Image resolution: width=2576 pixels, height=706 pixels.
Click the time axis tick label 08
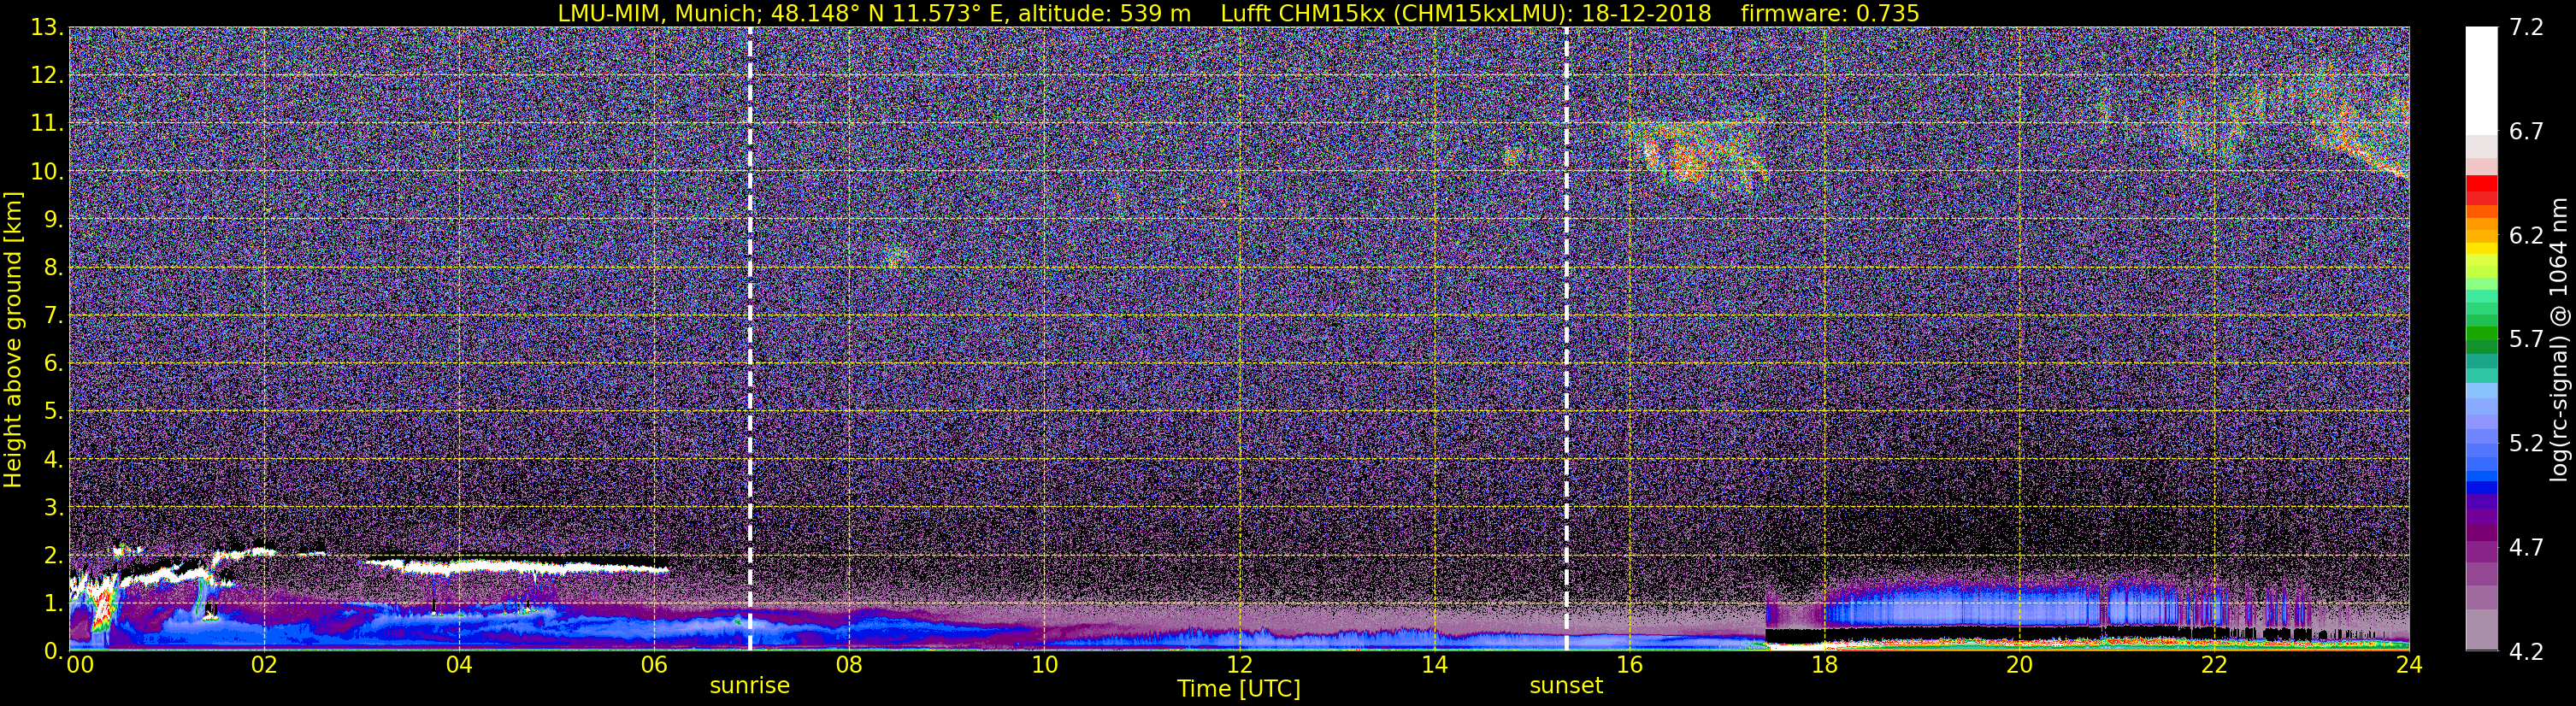click(849, 666)
